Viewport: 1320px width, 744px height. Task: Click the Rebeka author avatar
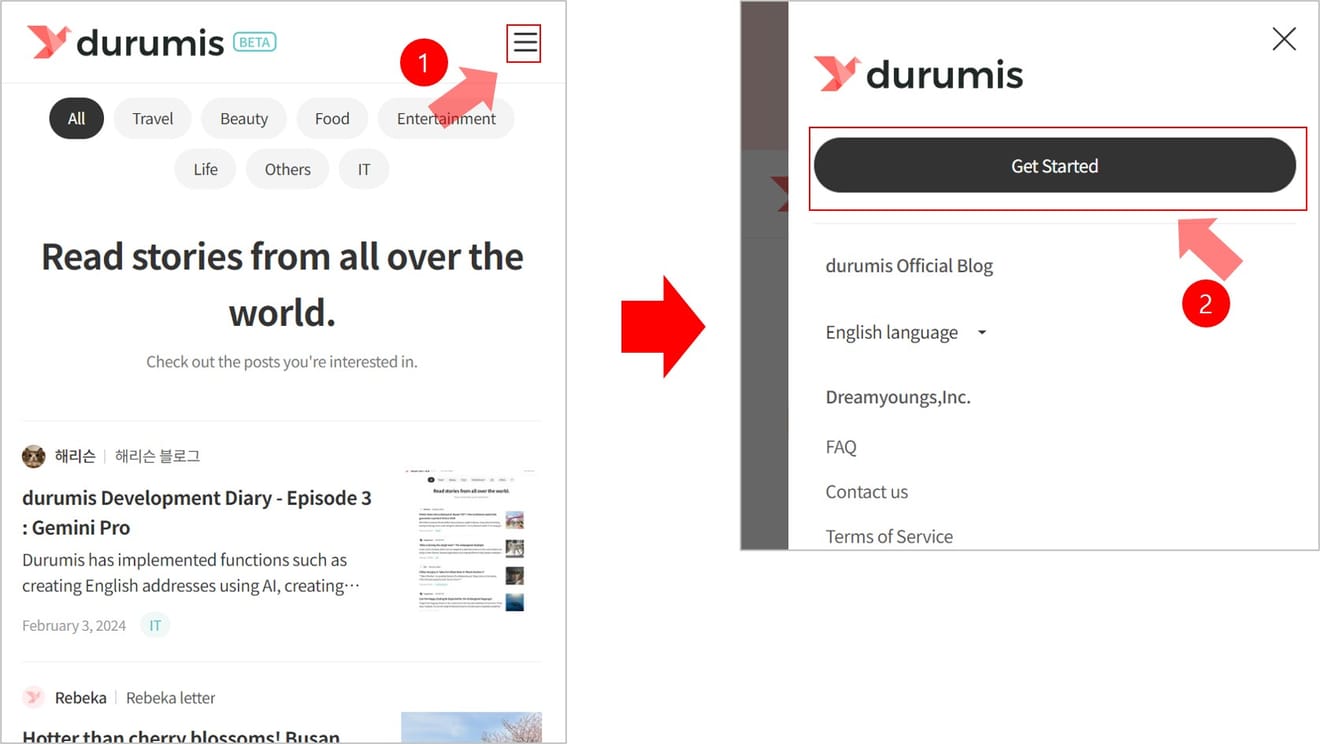pyautogui.click(x=34, y=698)
